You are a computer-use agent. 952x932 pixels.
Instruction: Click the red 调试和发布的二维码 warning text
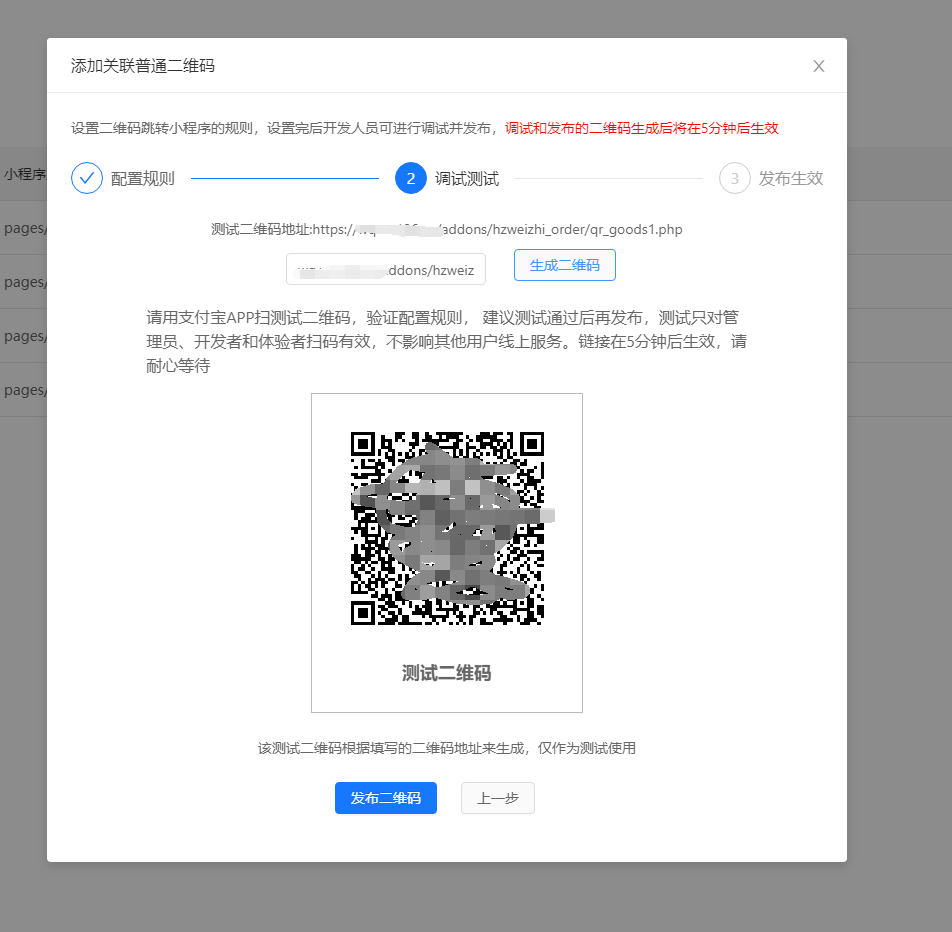(x=642, y=128)
